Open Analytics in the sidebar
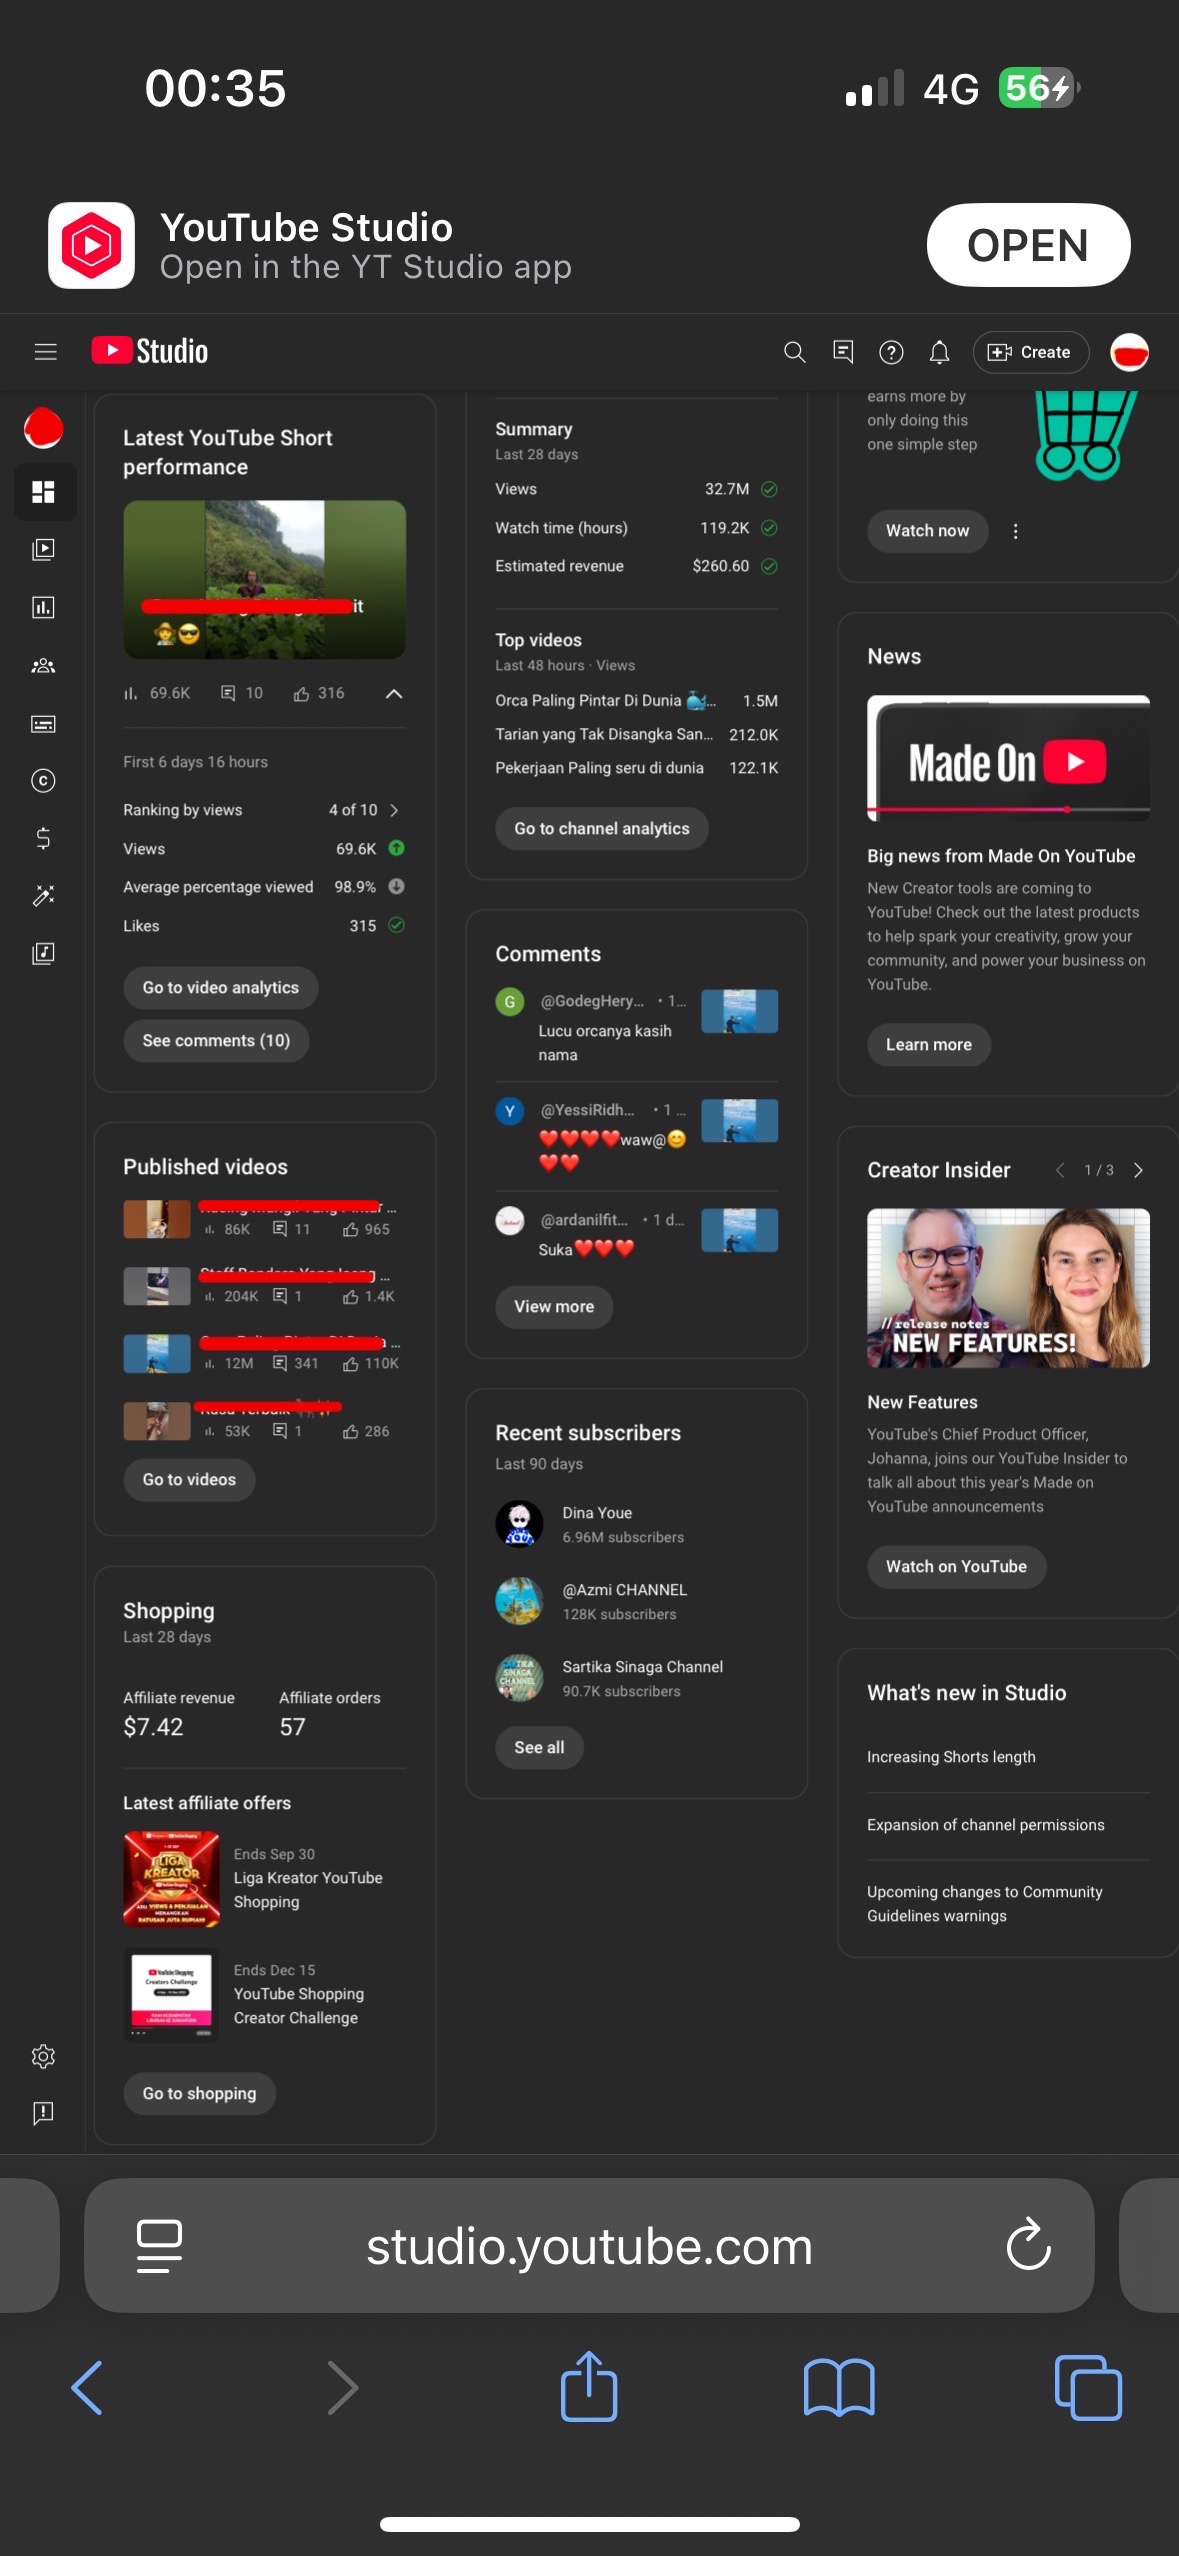This screenshot has width=1179, height=2556. click(x=43, y=608)
